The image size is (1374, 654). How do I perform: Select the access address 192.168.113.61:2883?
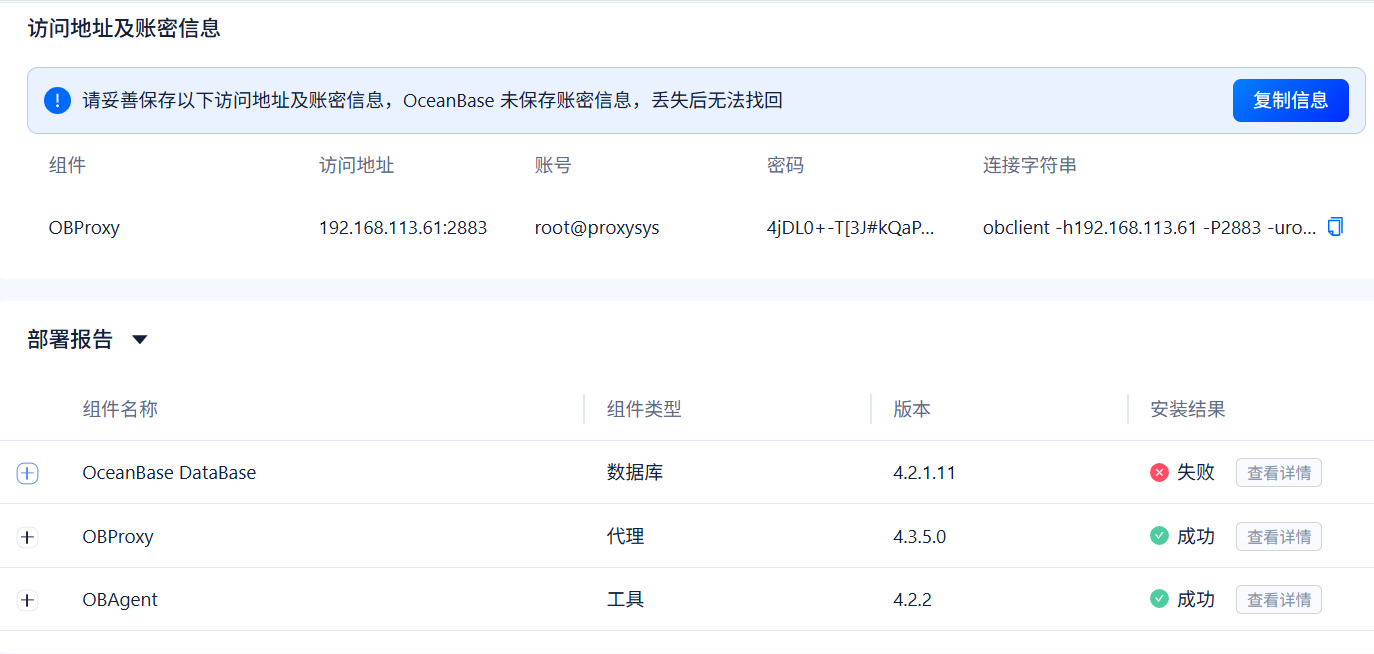pyautogui.click(x=403, y=228)
